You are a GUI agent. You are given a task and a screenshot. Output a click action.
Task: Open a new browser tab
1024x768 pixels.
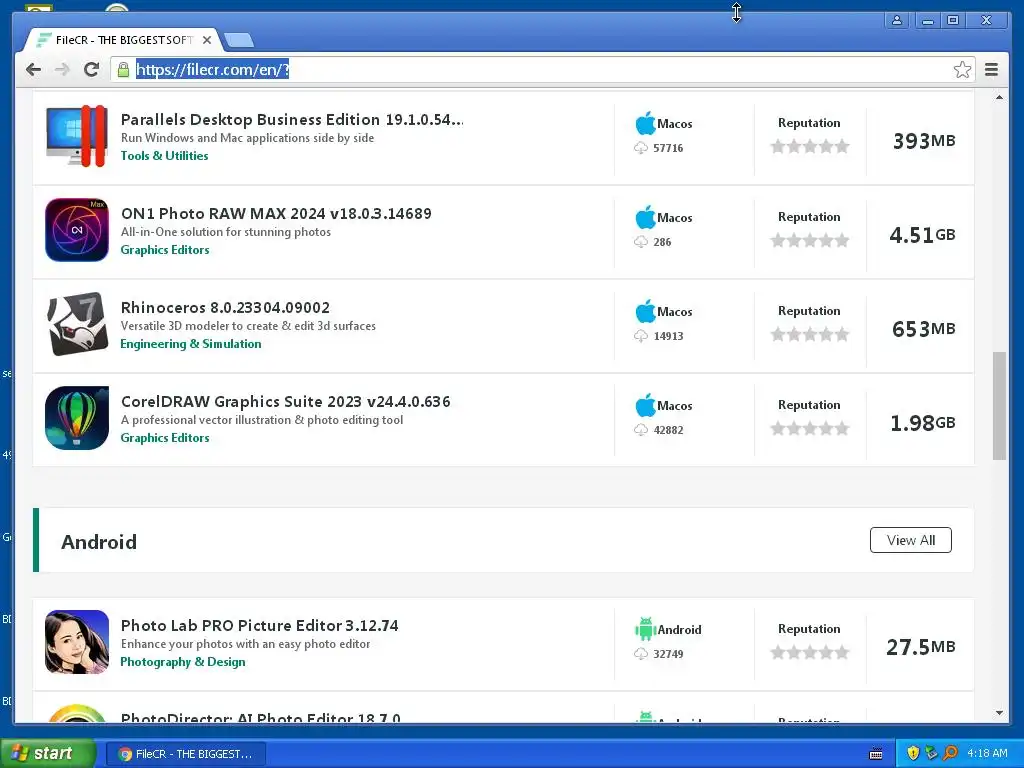[x=239, y=40]
